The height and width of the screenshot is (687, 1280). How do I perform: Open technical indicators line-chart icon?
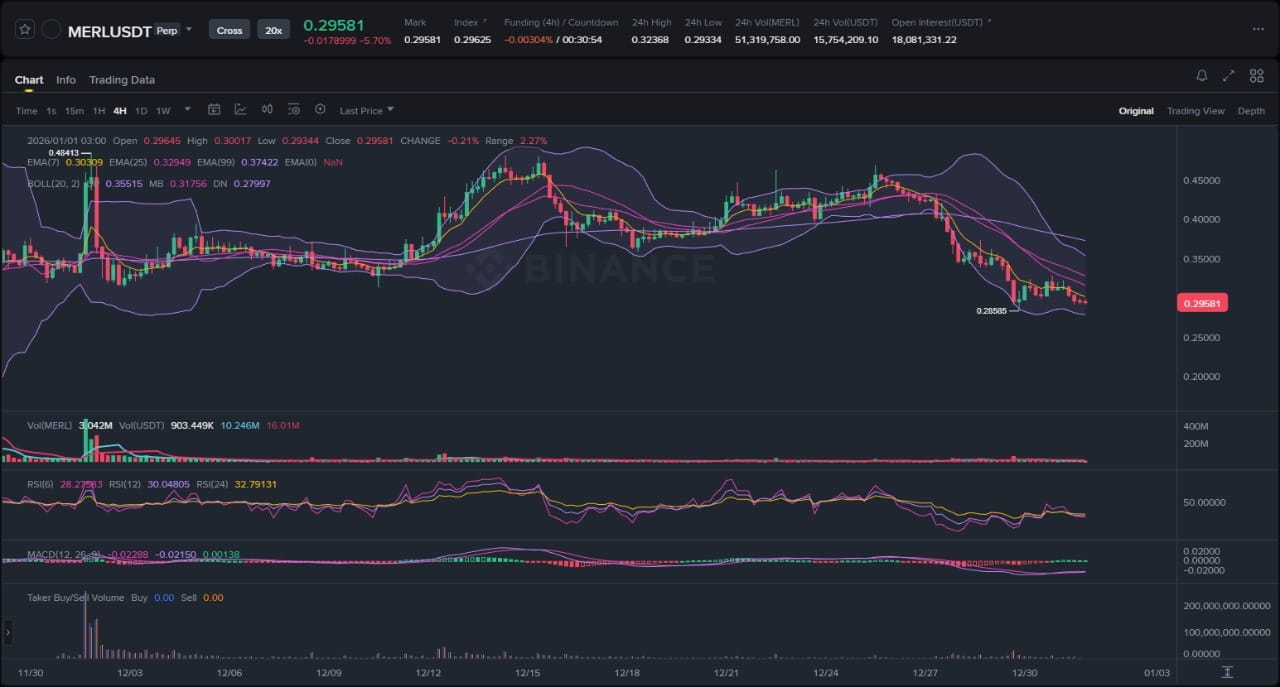[x=241, y=110]
